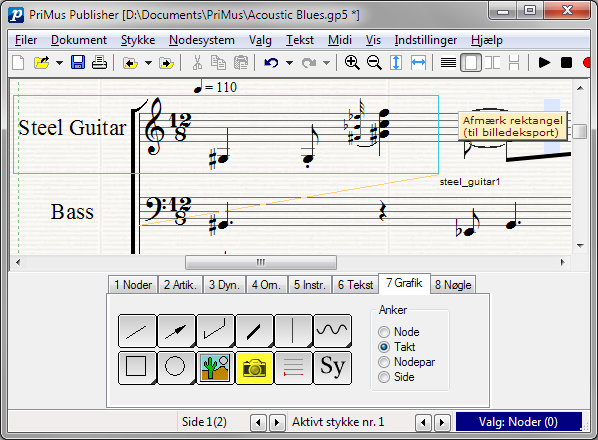The height and width of the screenshot is (440, 598).
Task: Set the anchor to Node
Action: 399,332
